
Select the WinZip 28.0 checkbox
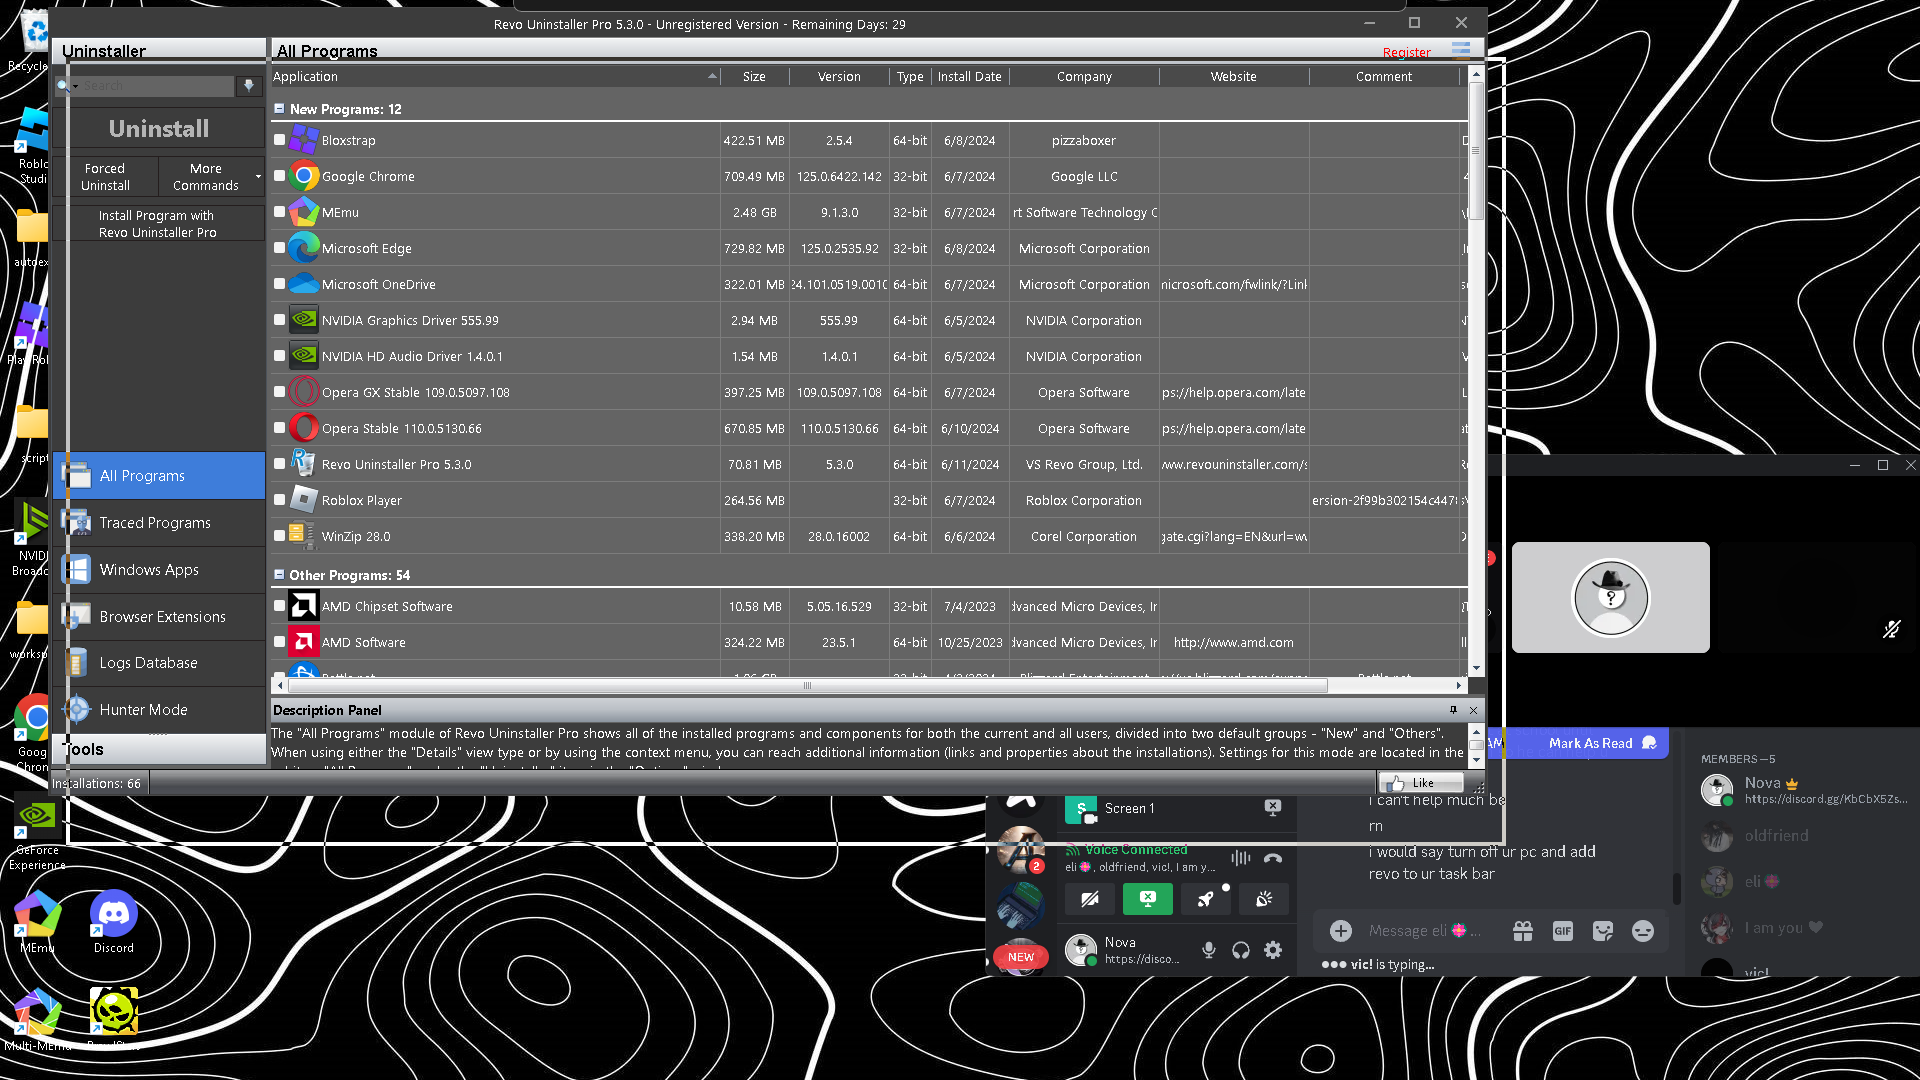tap(280, 536)
